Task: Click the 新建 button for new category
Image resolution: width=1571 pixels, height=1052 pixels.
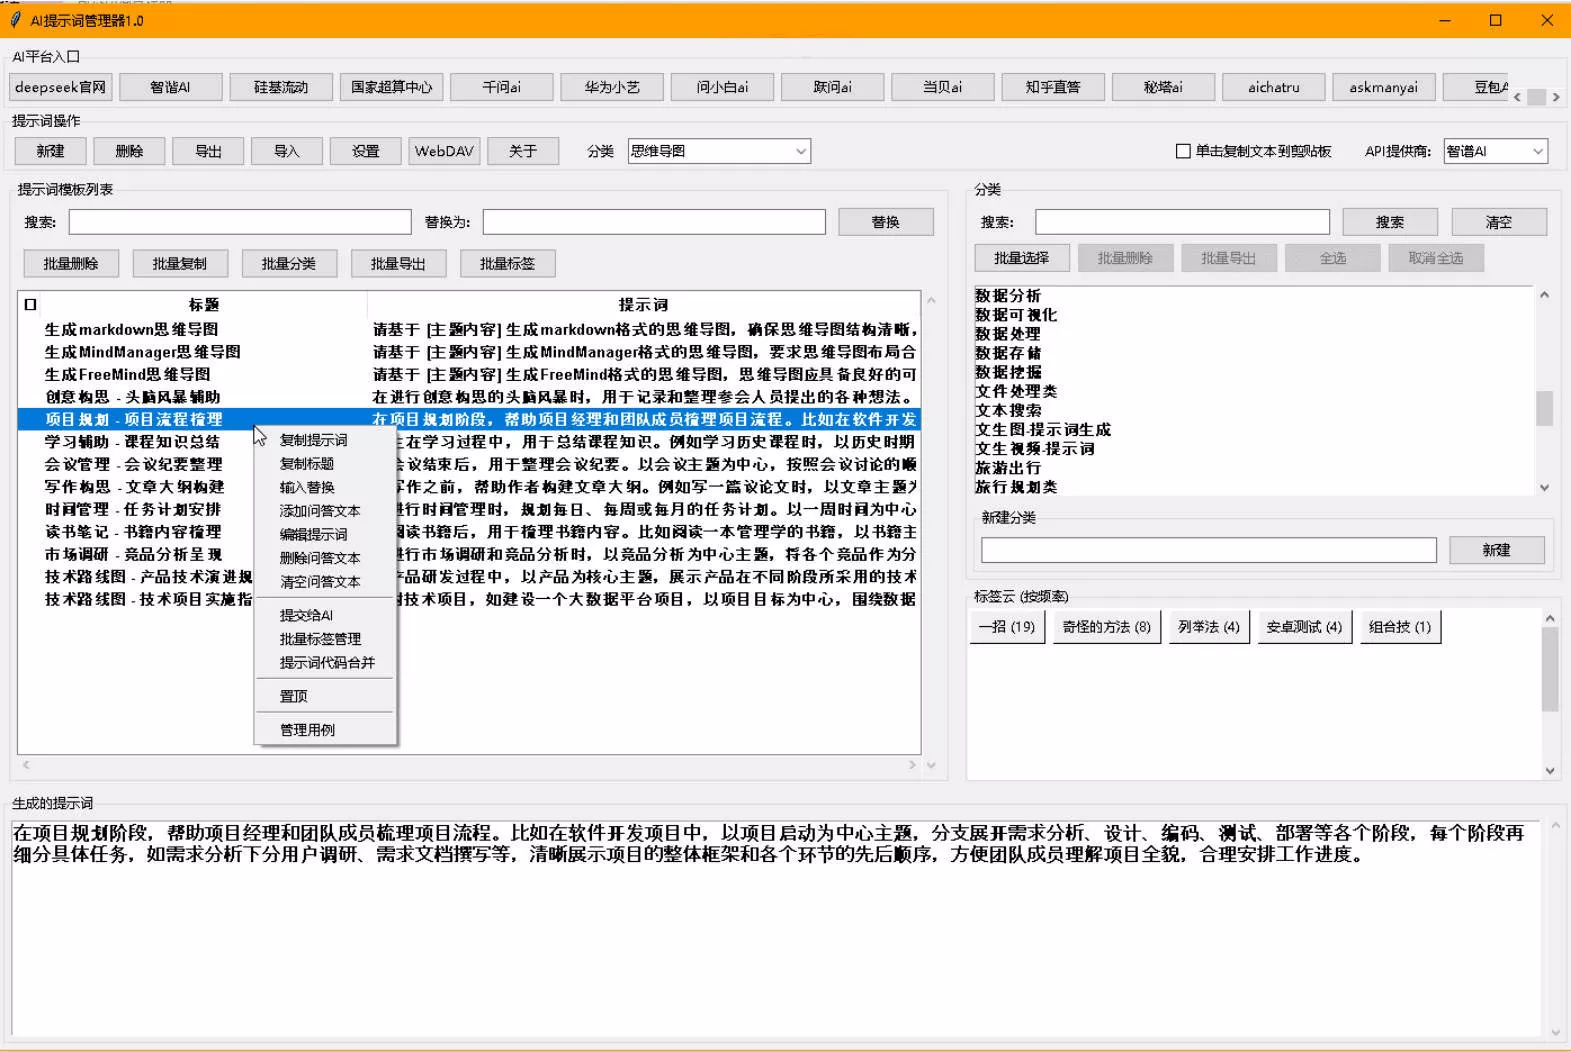Action: click(x=1497, y=550)
